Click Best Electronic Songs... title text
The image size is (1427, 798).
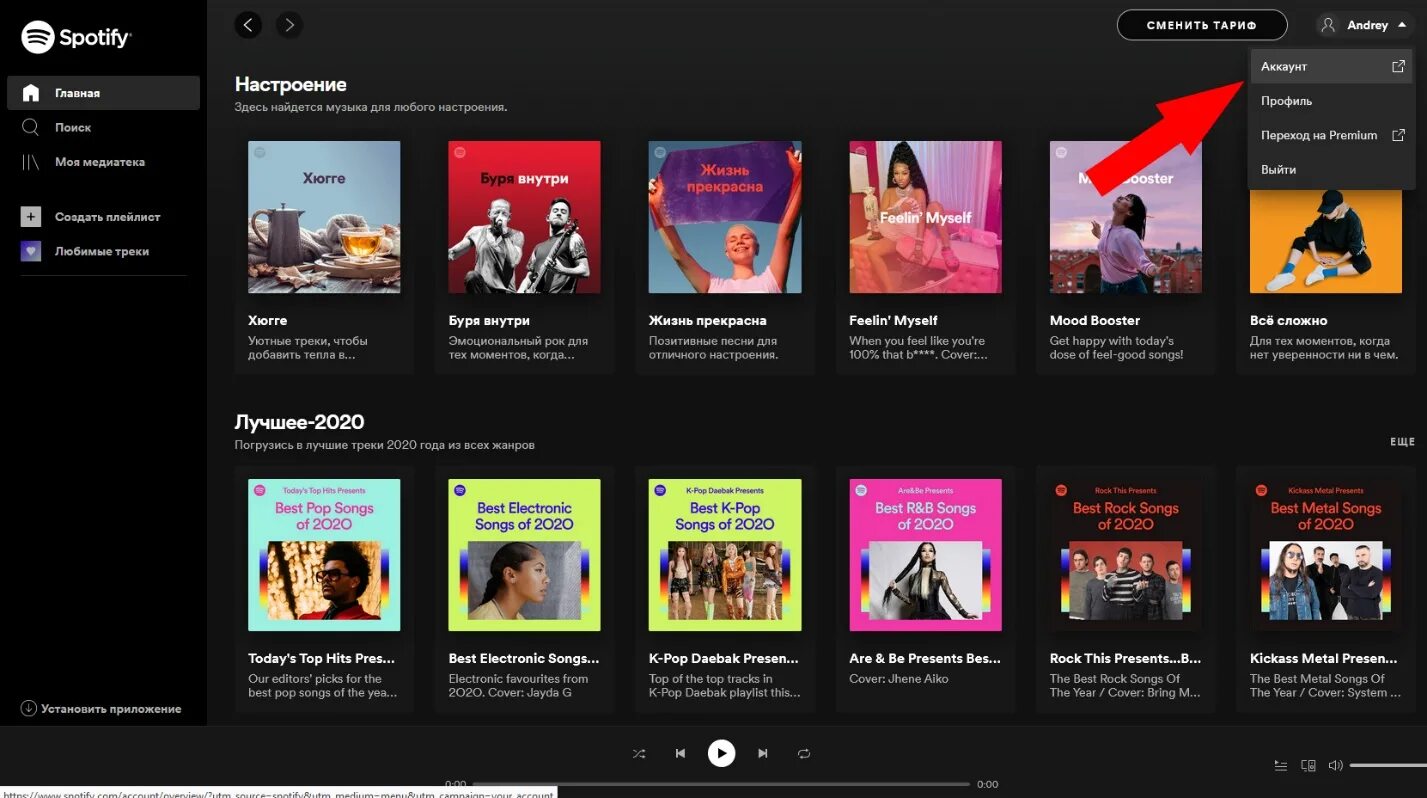coord(524,659)
